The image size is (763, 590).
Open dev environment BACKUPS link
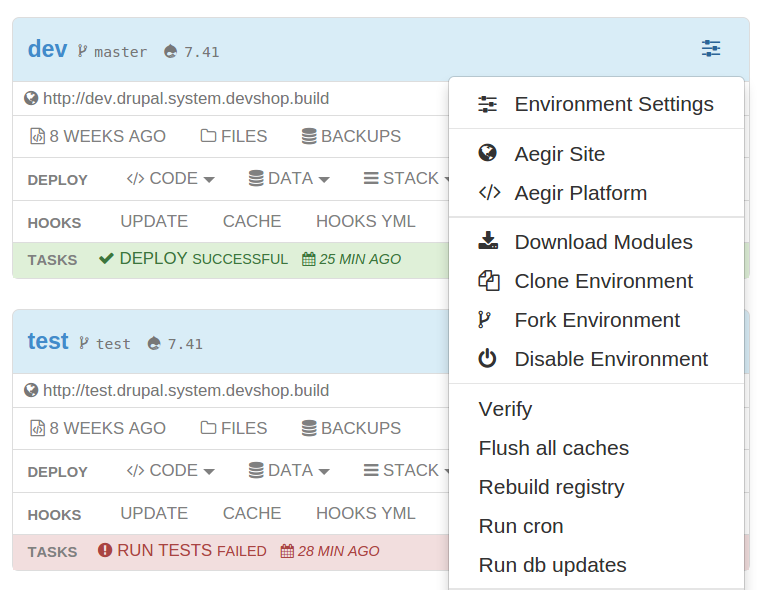(351, 136)
